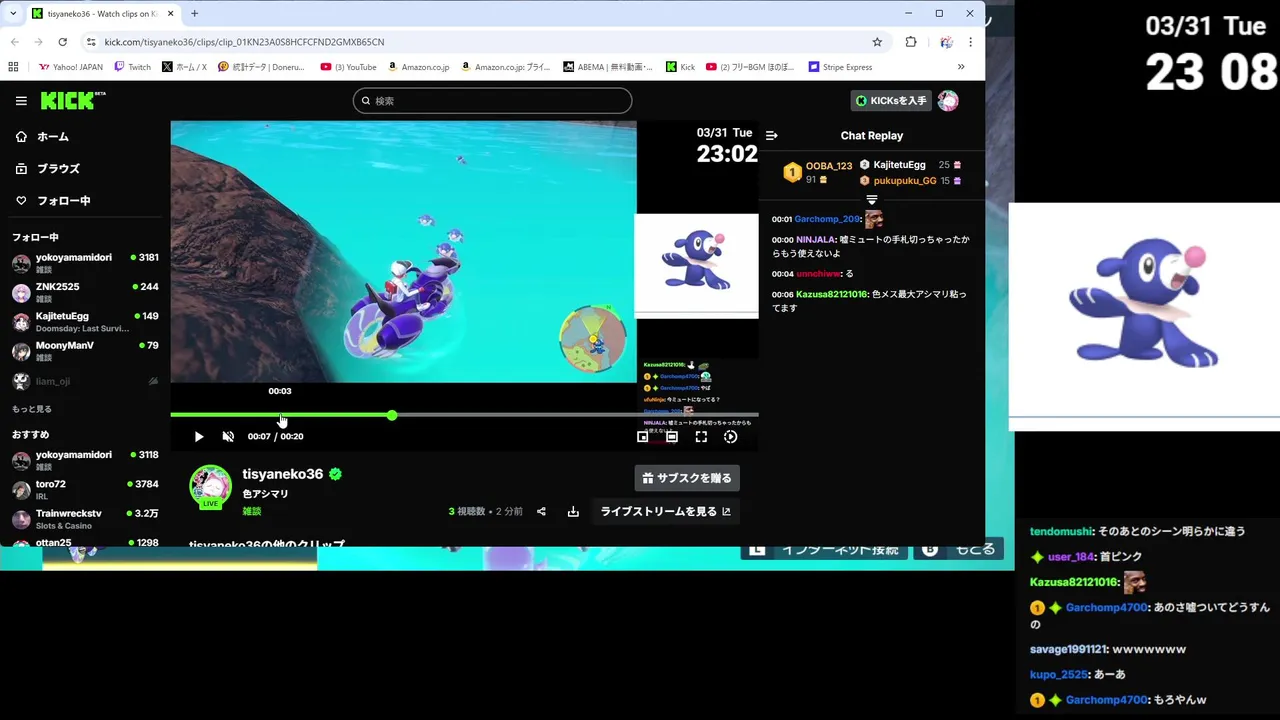This screenshot has height=720, width=1280.
Task: Click the KICK logo
Action: coord(72,100)
